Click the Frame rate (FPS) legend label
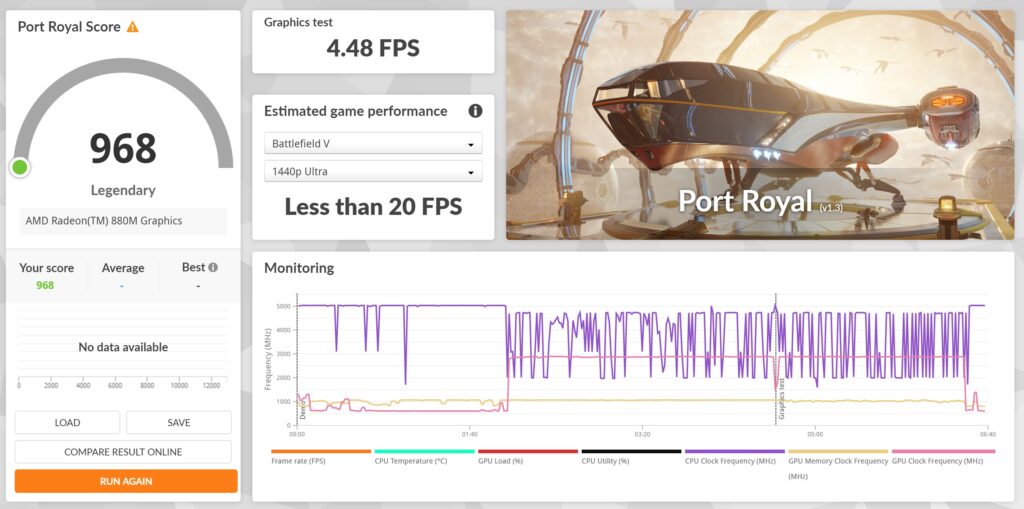The width and height of the screenshot is (1024, 509). 298,461
